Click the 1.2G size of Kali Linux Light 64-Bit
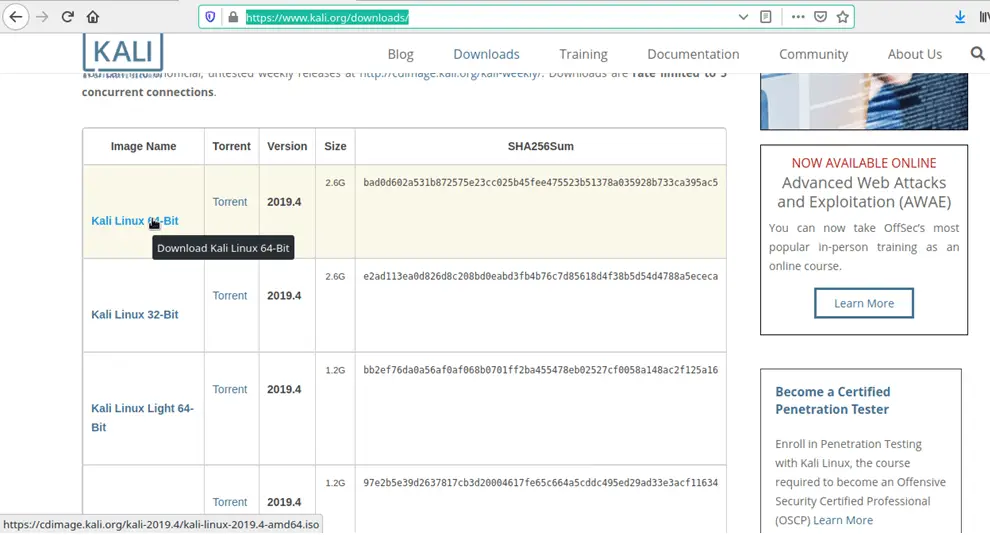The width and height of the screenshot is (990, 535). [x=335, y=370]
